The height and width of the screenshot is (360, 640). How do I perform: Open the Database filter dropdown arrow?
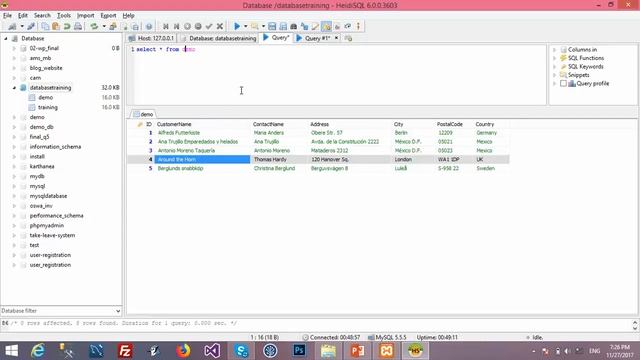(x=118, y=311)
